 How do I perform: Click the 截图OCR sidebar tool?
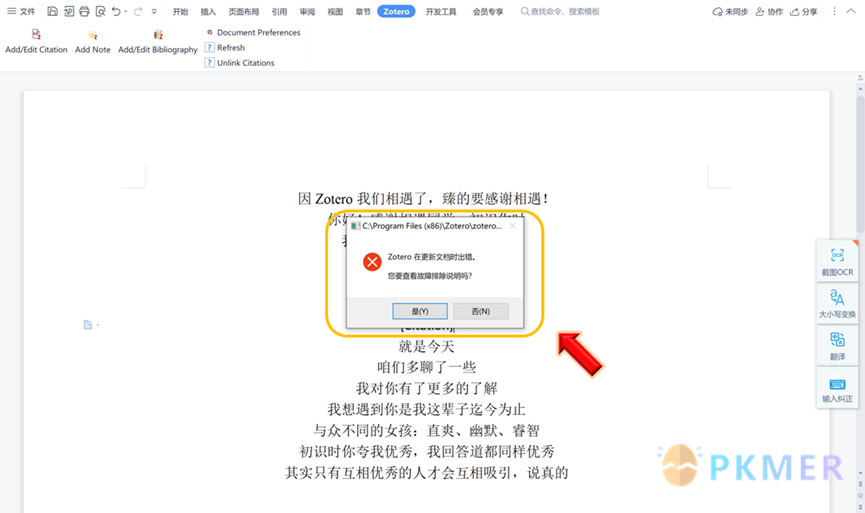pyautogui.click(x=837, y=262)
